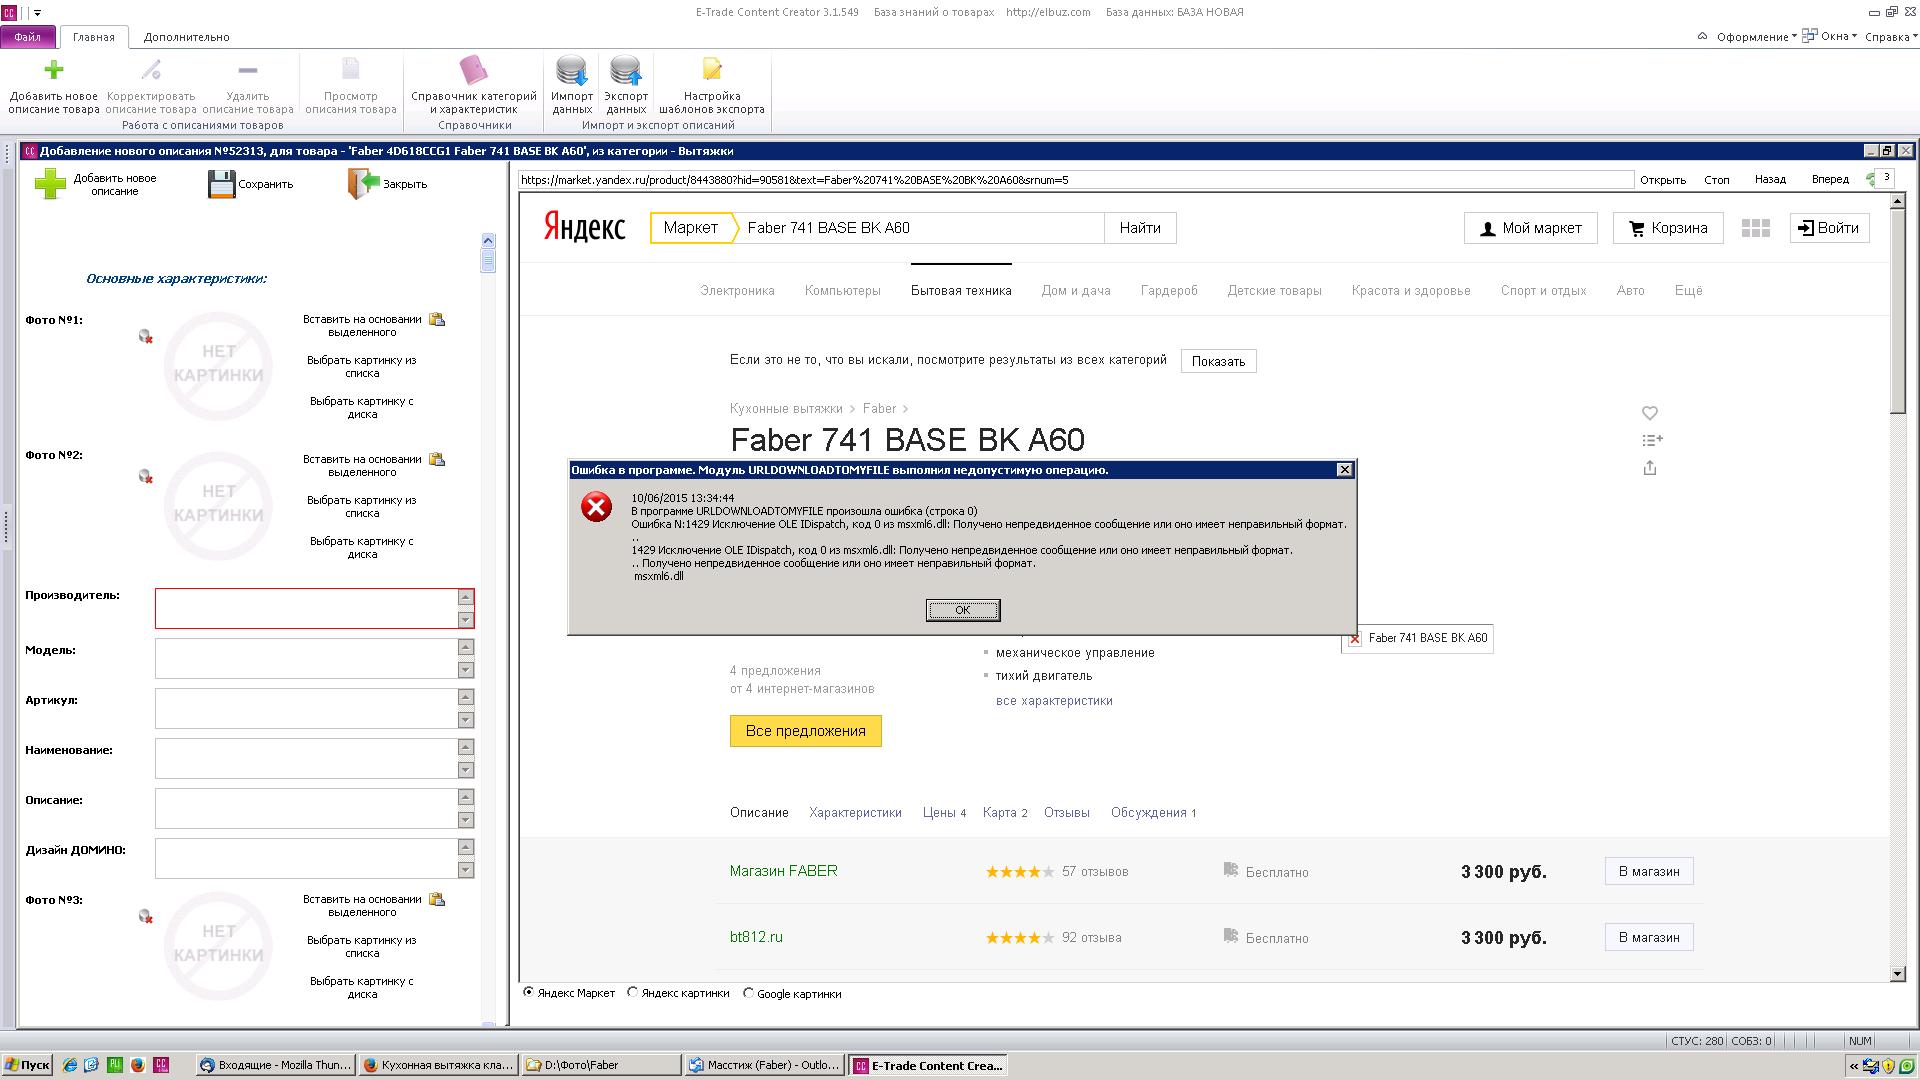Click paste icon next to Фото №3 'Вставить на основании выделенного'
The height and width of the screenshot is (1080, 1920).
[x=437, y=900]
